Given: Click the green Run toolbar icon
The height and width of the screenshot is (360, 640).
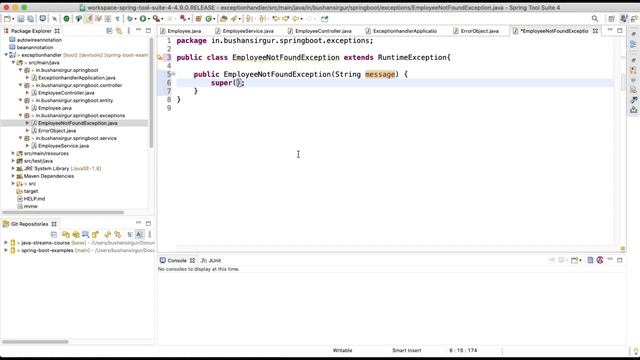Looking at the screenshot, I should coord(143,19).
